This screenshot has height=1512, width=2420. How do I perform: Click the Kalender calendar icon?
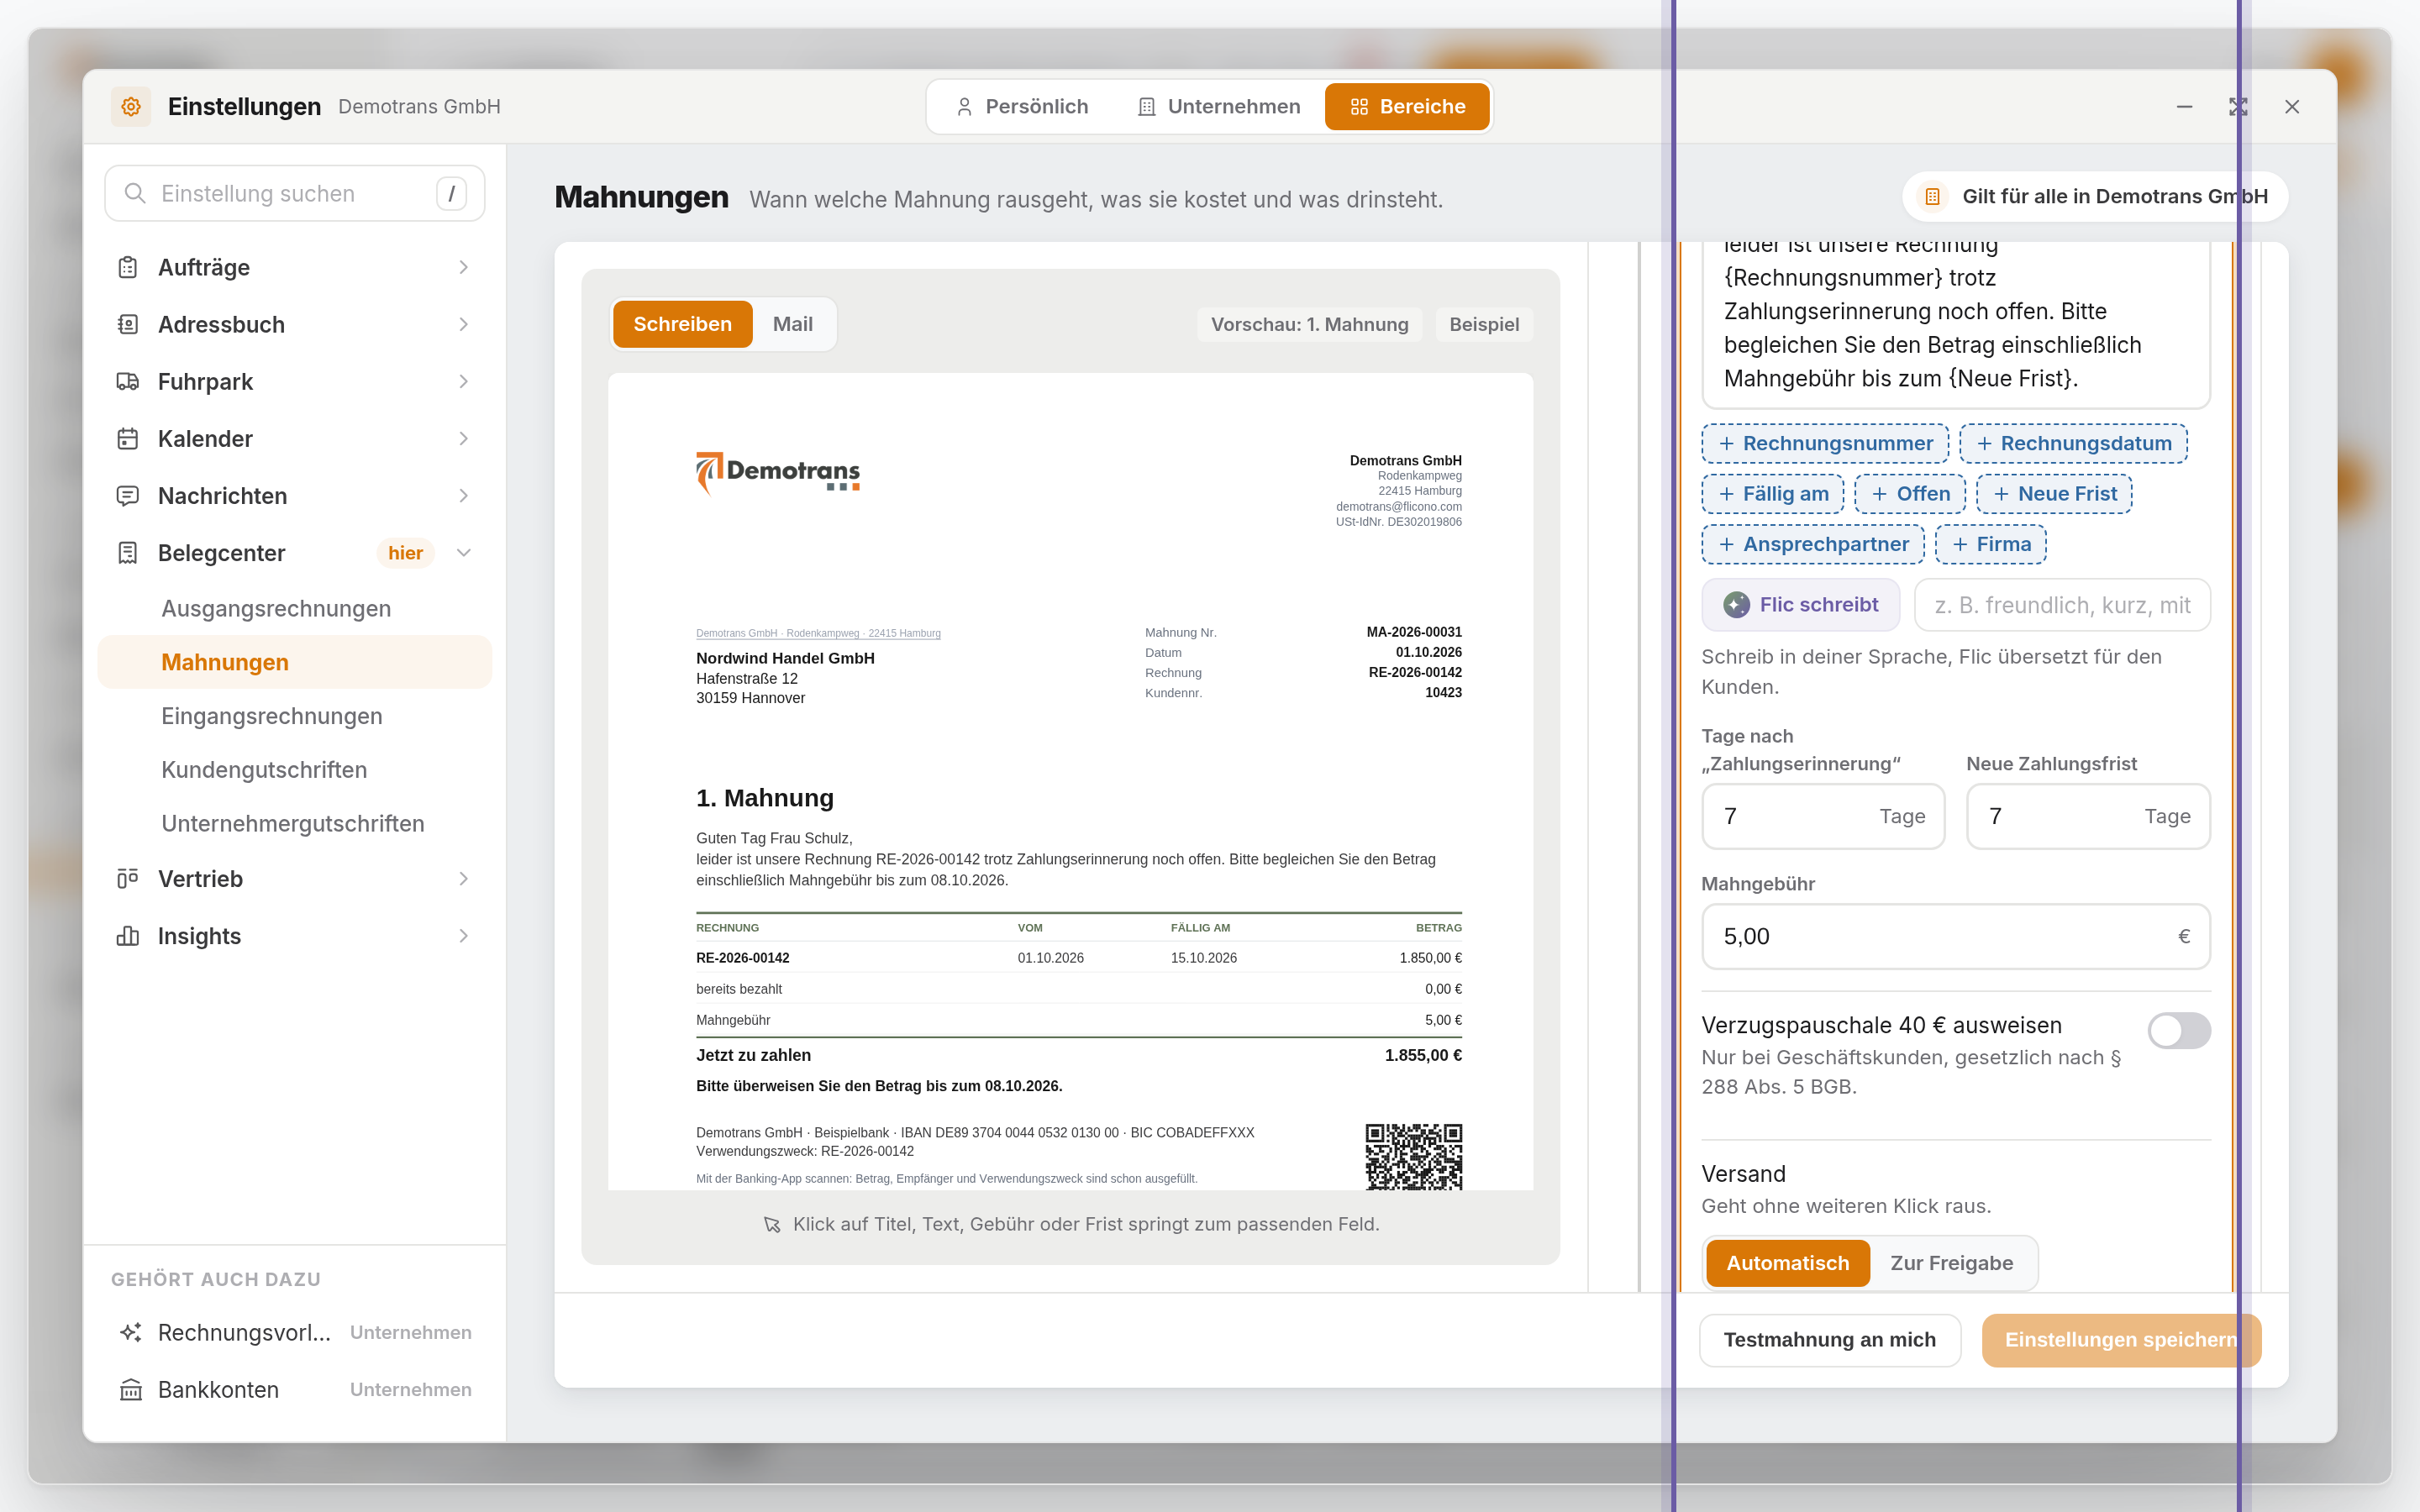click(x=128, y=438)
